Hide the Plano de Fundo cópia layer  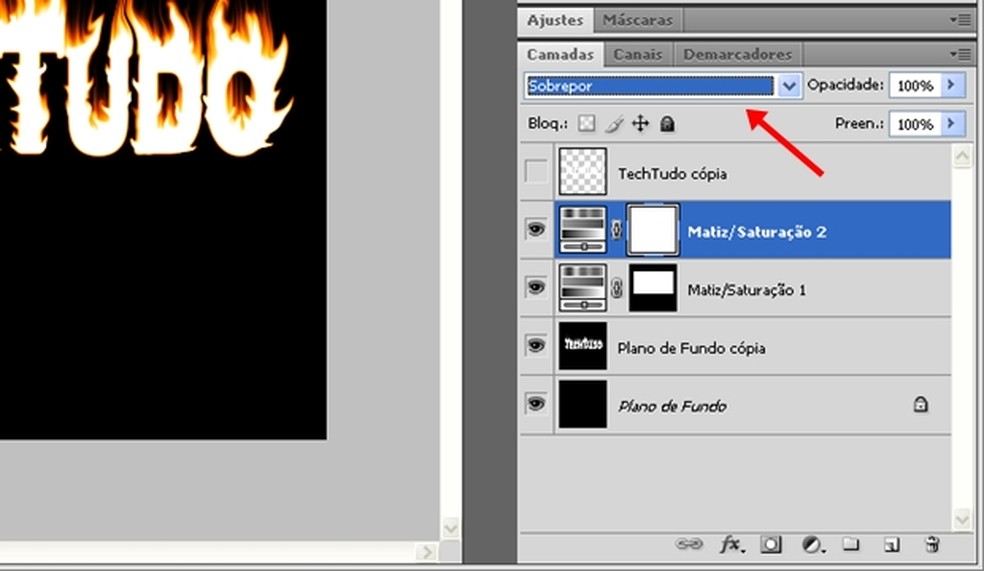(x=536, y=345)
